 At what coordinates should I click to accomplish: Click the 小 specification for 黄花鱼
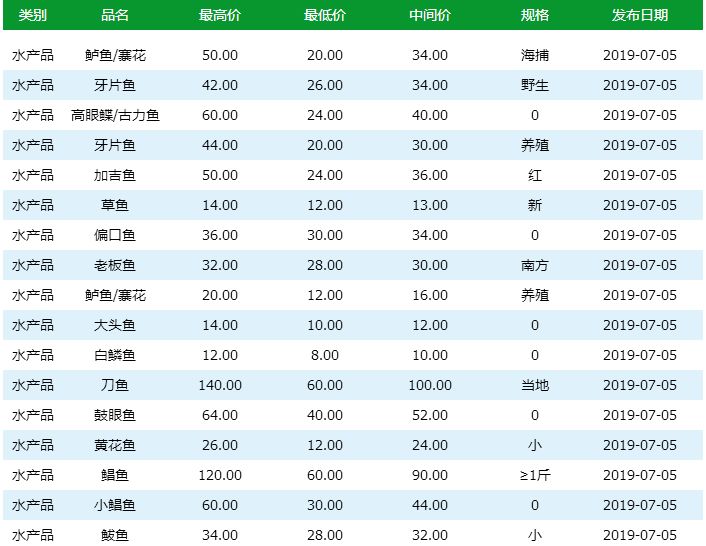pos(535,445)
